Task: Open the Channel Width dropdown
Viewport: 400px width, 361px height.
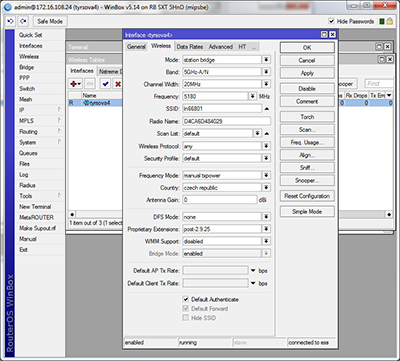Action: [x=266, y=84]
